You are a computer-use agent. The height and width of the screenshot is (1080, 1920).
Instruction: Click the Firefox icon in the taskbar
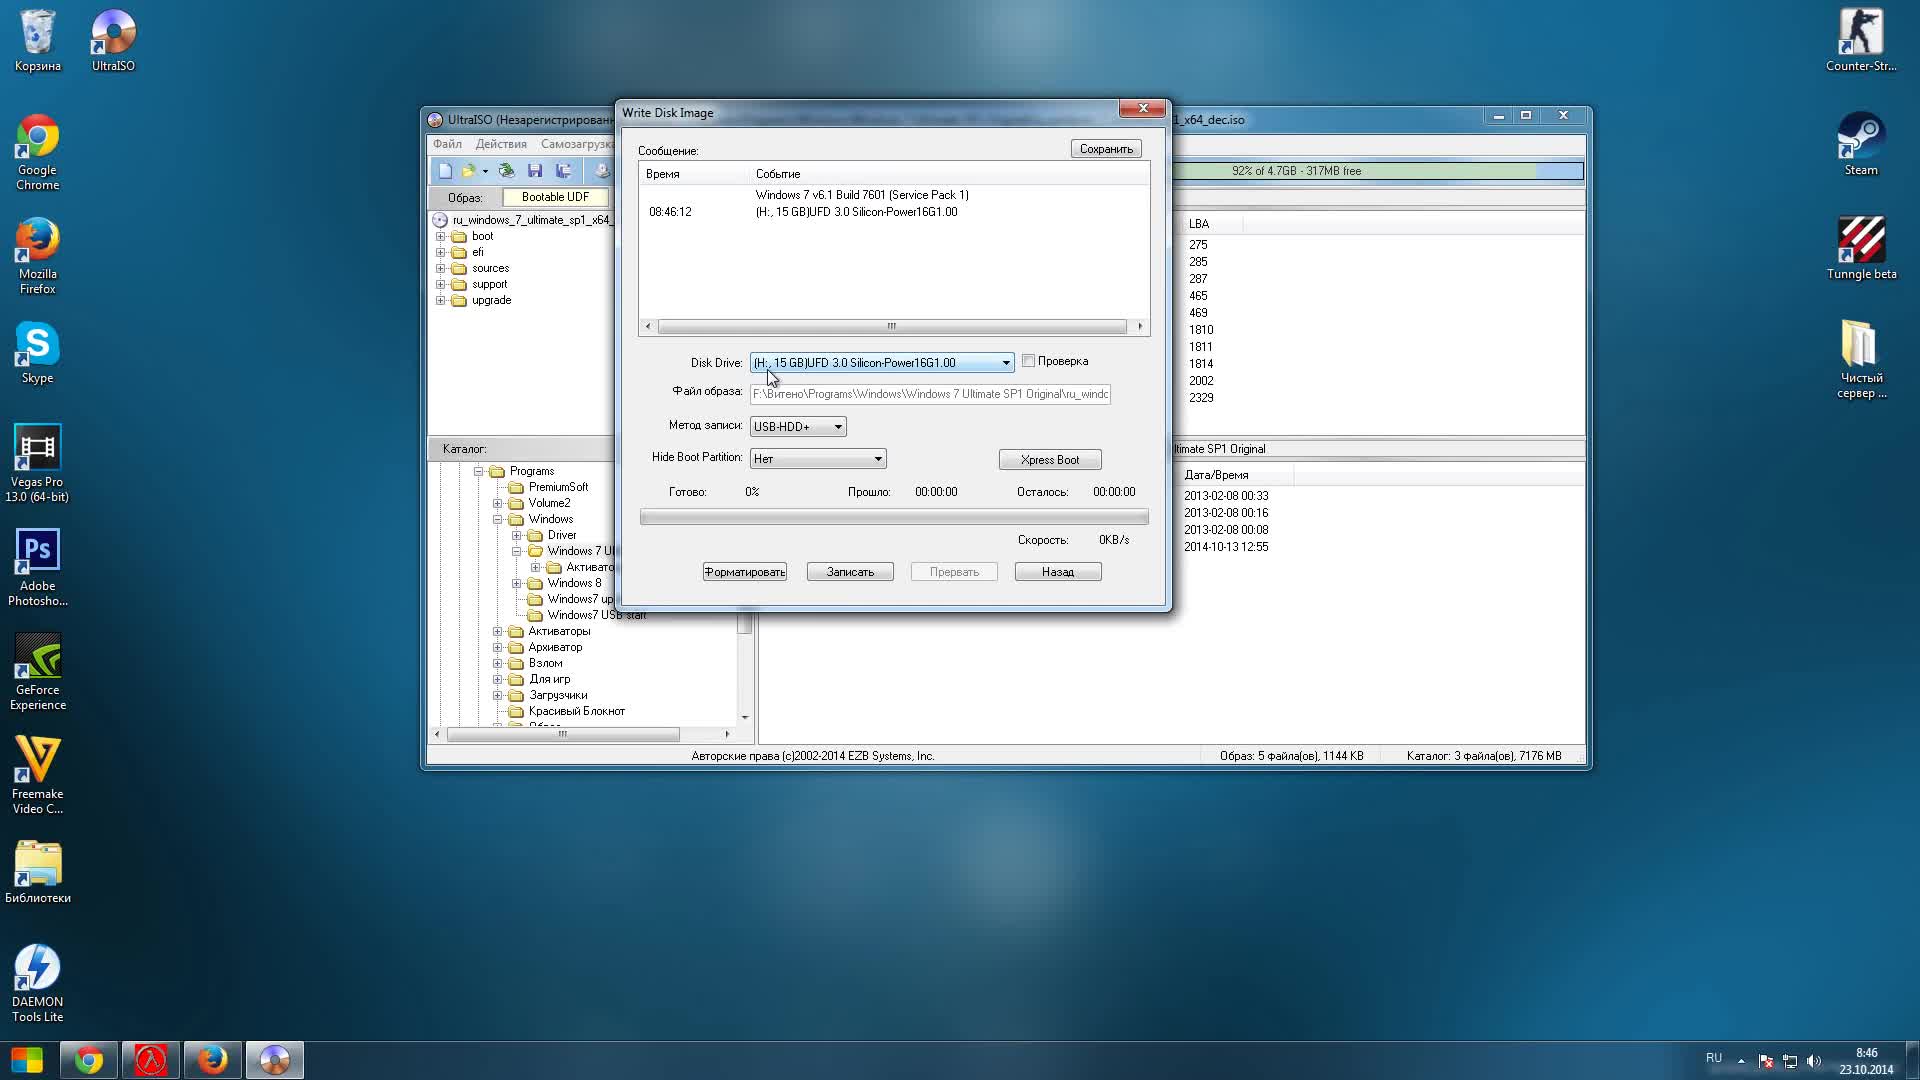212,1060
